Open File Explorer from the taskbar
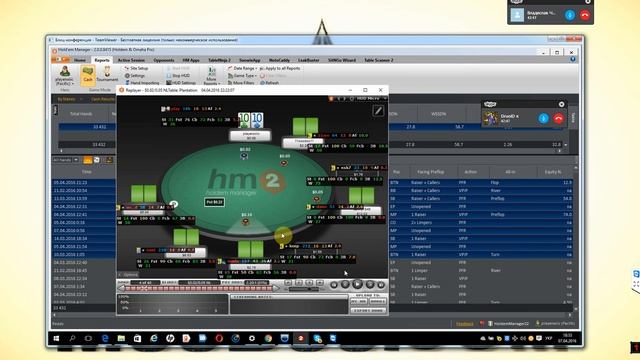Image resolution: width=640 pixels, height=360 pixels. point(121,338)
